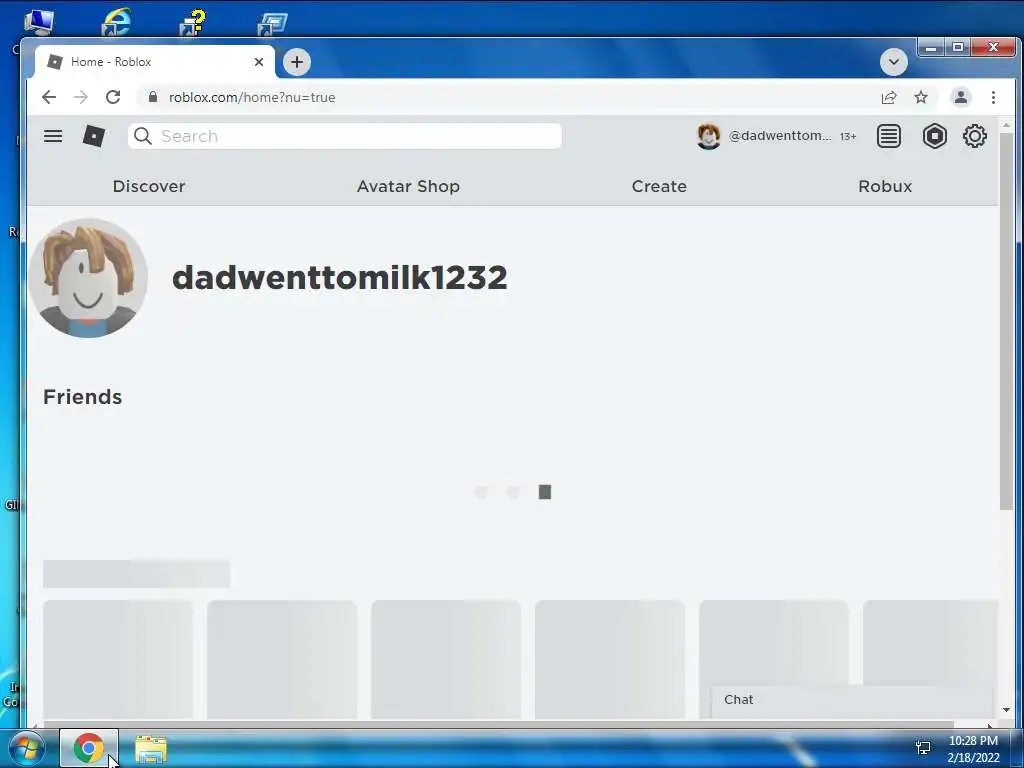Open the Chat panel

coord(852,700)
